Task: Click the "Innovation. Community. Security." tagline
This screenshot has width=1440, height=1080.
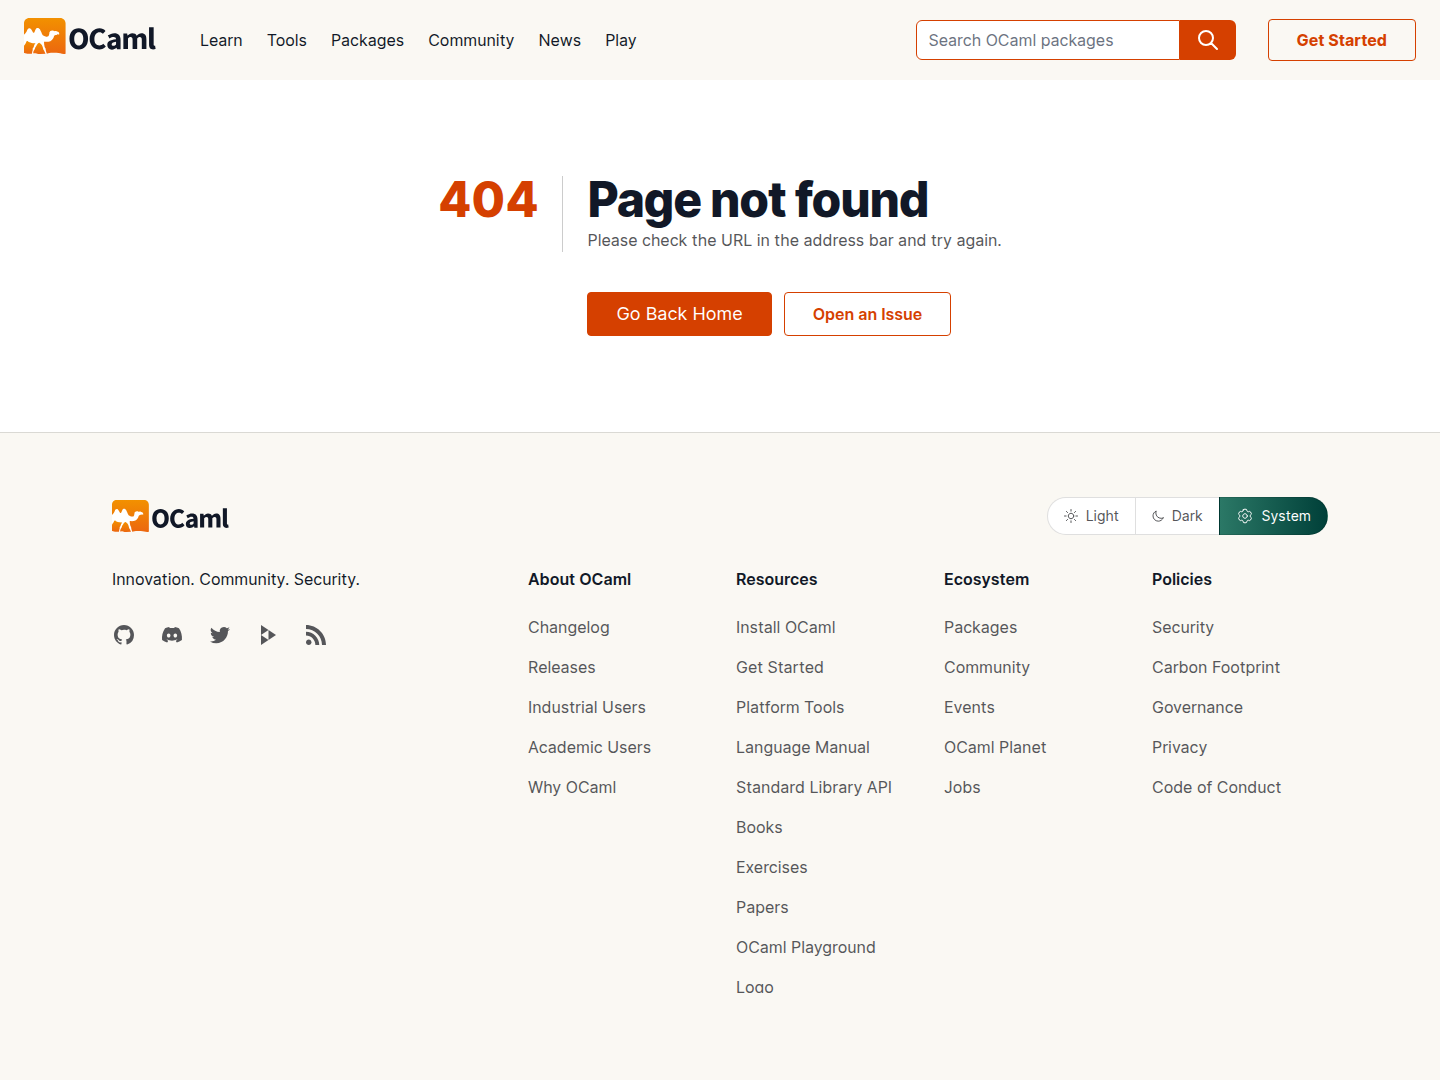Action: pyautogui.click(x=236, y=579)
